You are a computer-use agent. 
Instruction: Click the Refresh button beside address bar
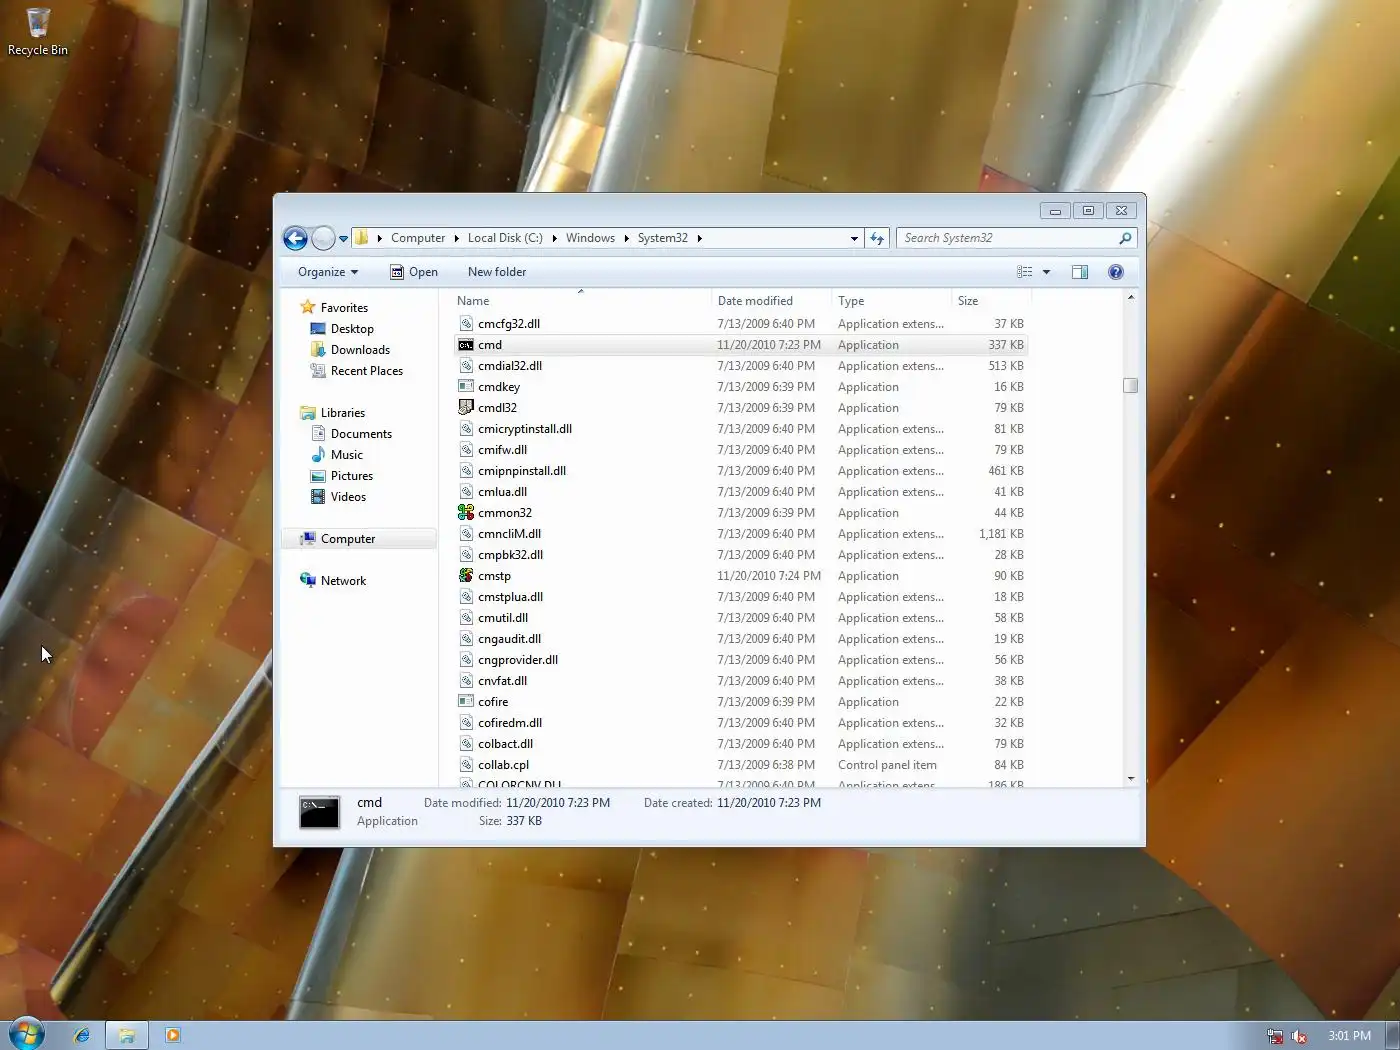877,238
